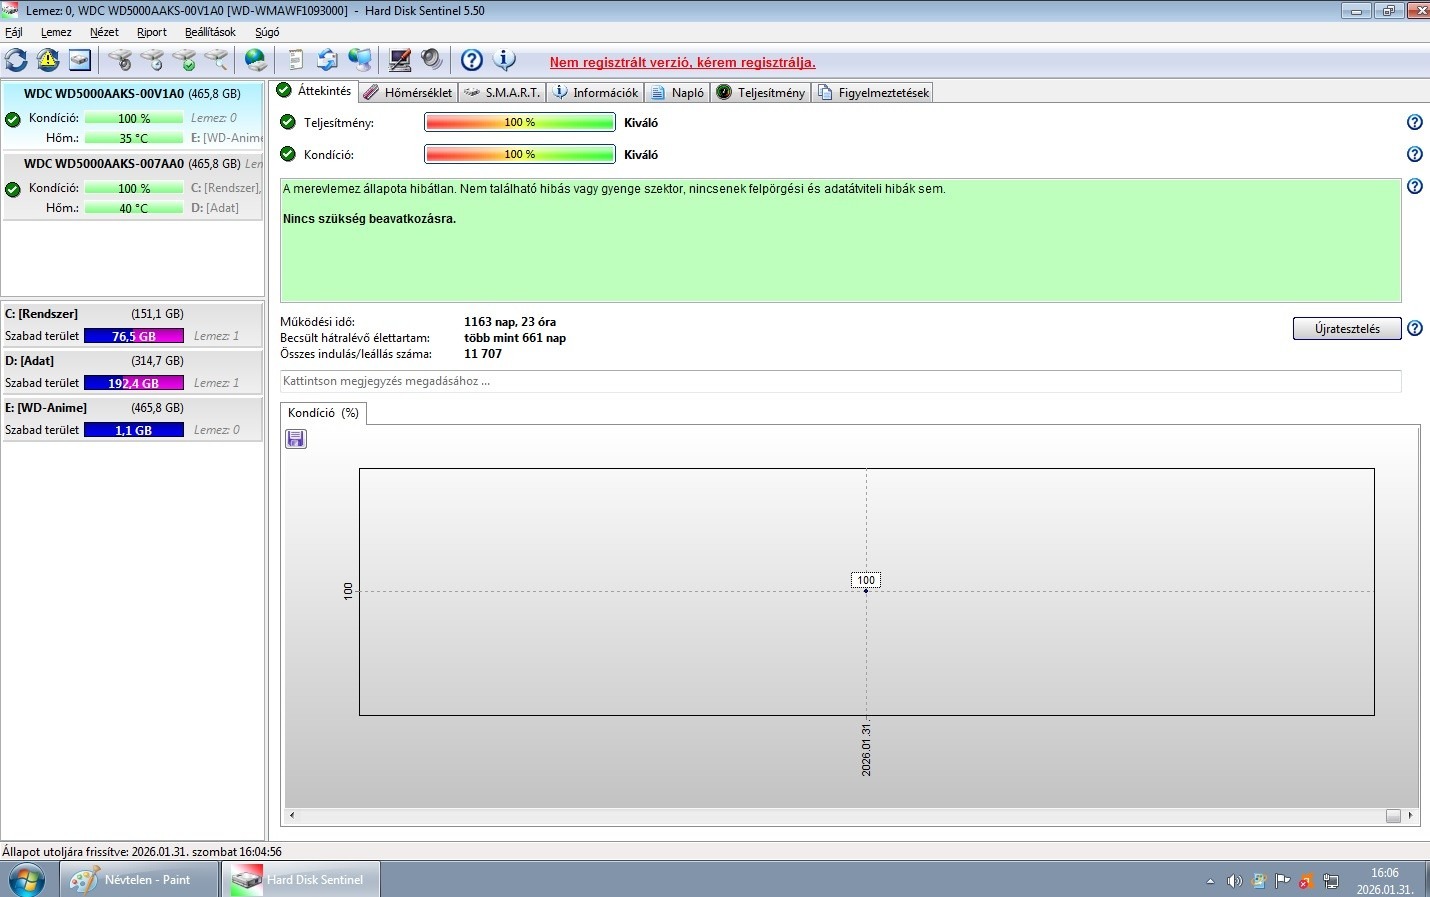The width and height of the screenshot is (1430, 897).
Task: Switch to Névtelen - Paint in taskbar
Action: (x=139, y=880)
